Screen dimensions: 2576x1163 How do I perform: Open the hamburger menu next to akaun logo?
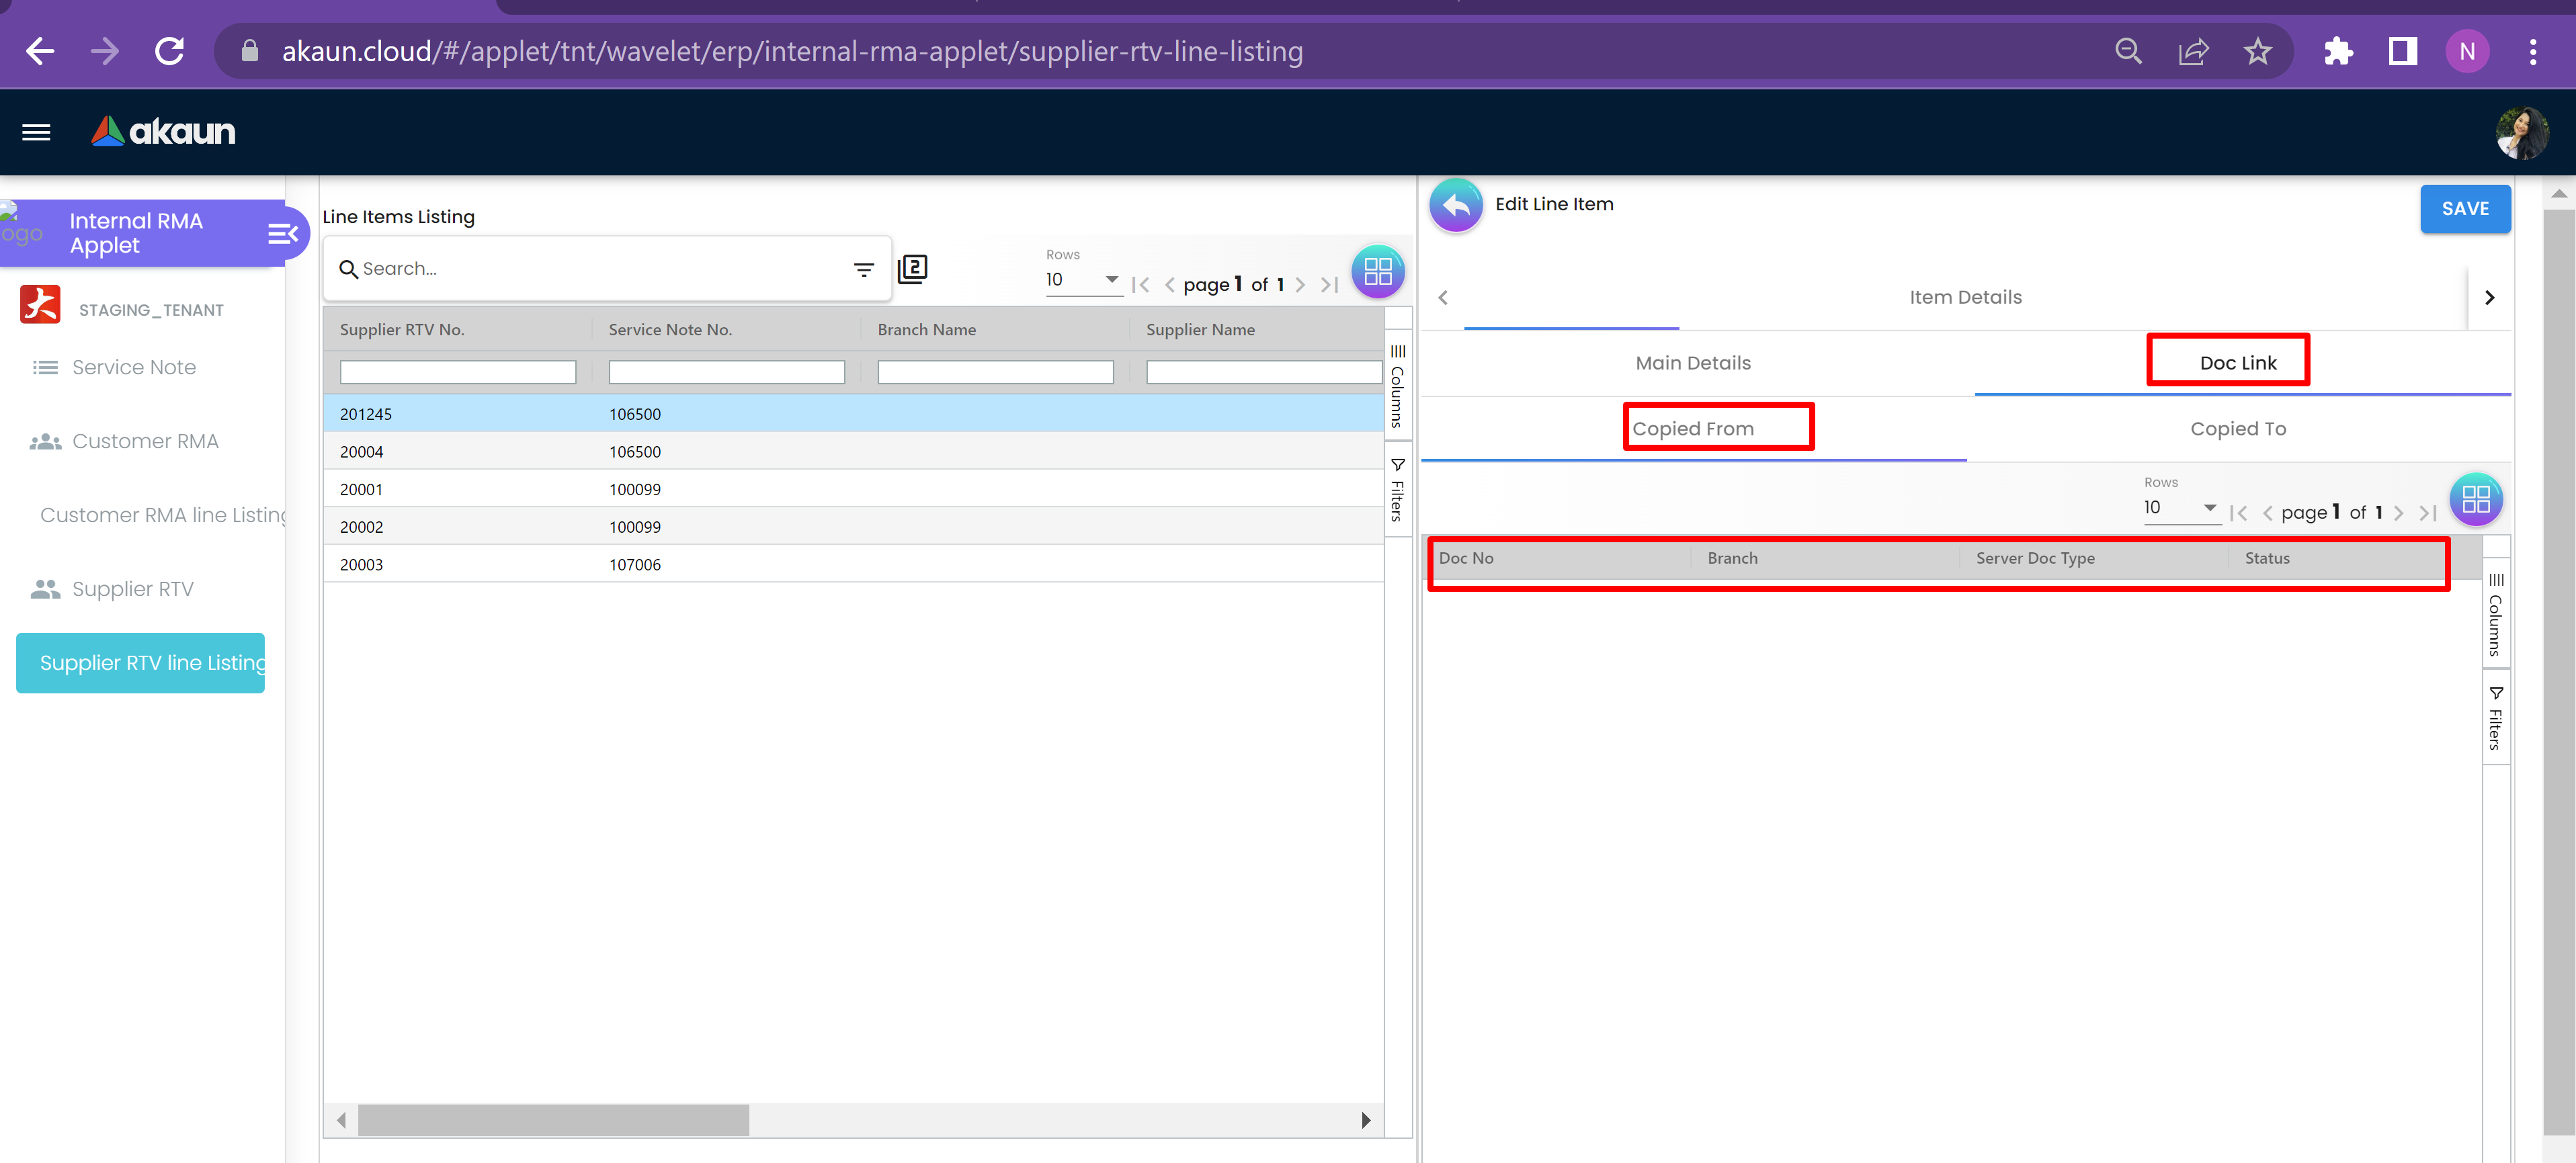(36, 132)
